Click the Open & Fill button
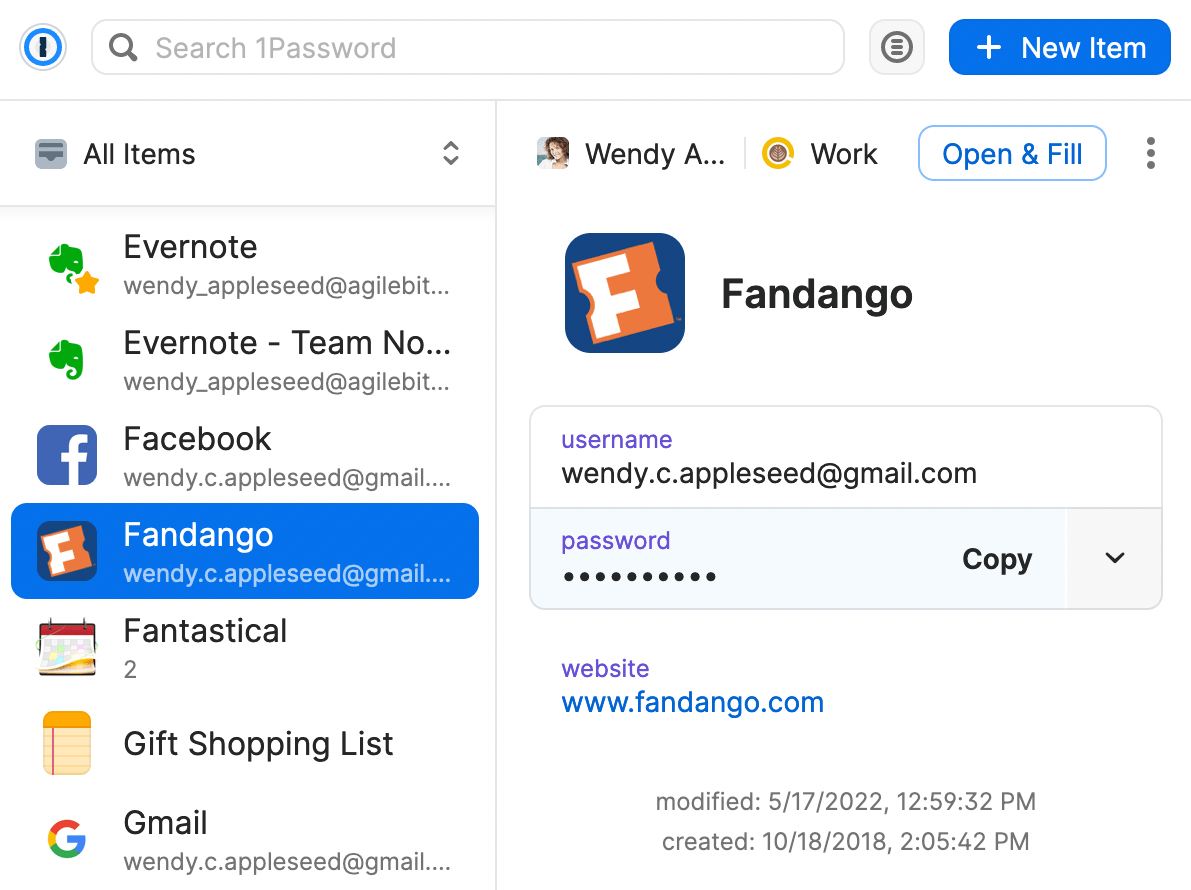1191x890 pixels. click(1012, 153)
